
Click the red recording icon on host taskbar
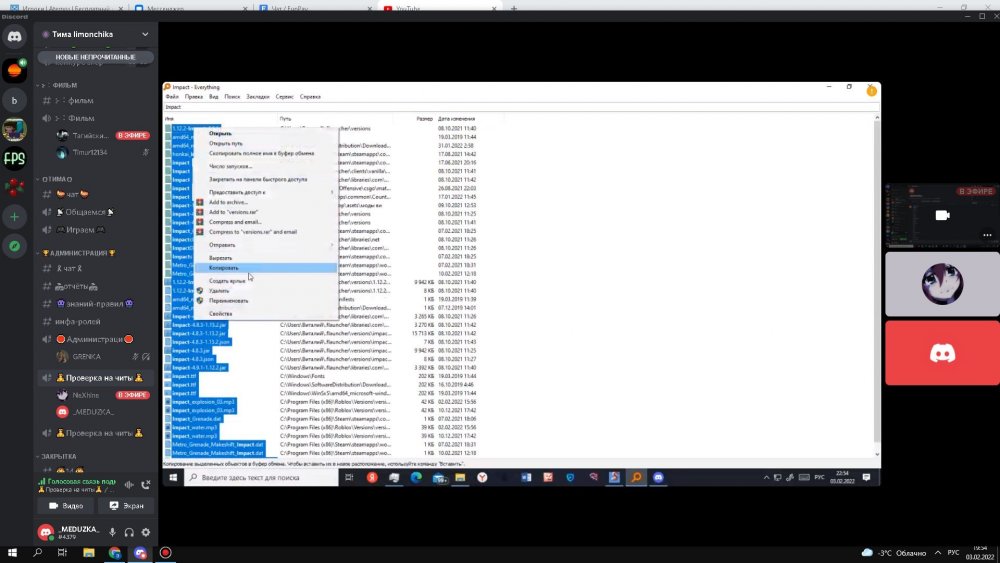click(x=165, y=553)
